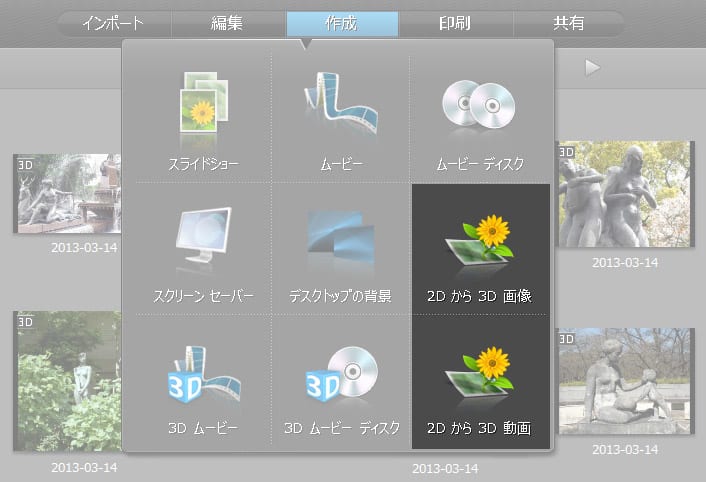Screen dimensions: 706x482
Task: Click the right-pointing play arrow
Action: click(x=593, y=67)
